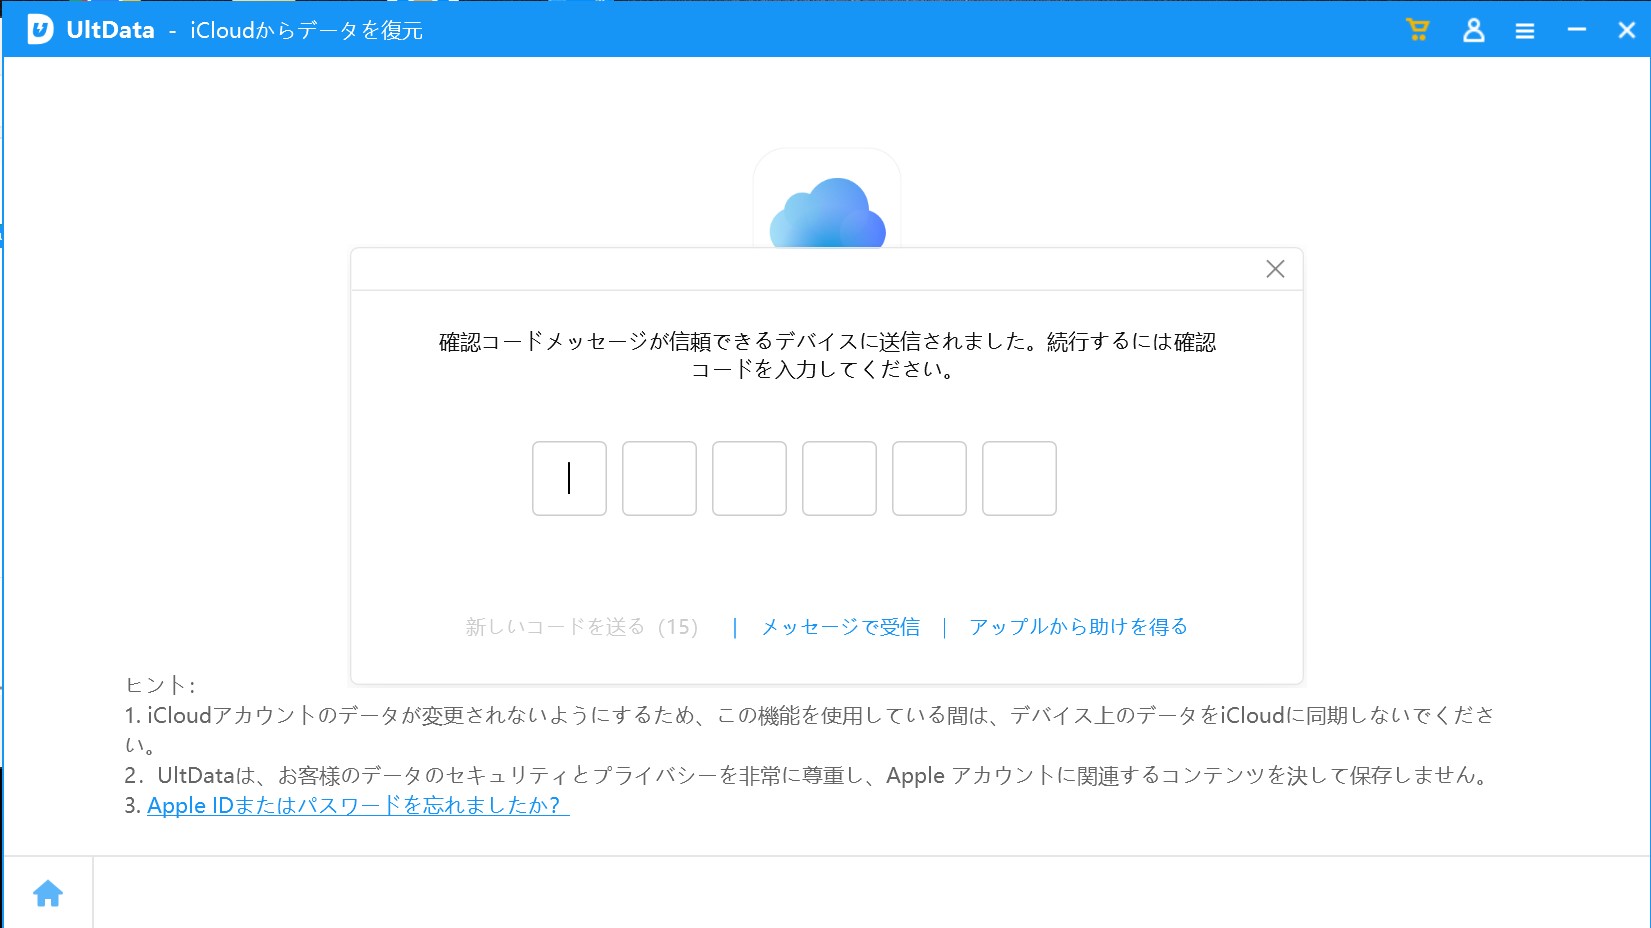Focus the first verification code box

[569, 478]
